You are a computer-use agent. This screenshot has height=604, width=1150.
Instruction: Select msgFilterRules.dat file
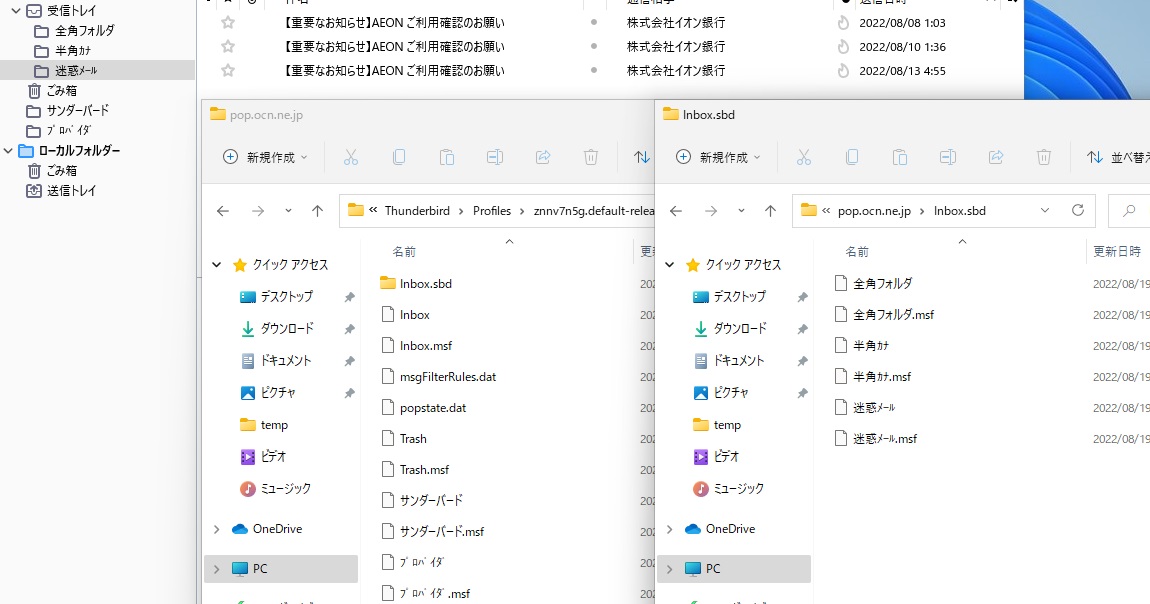click(x=447, y=377)
